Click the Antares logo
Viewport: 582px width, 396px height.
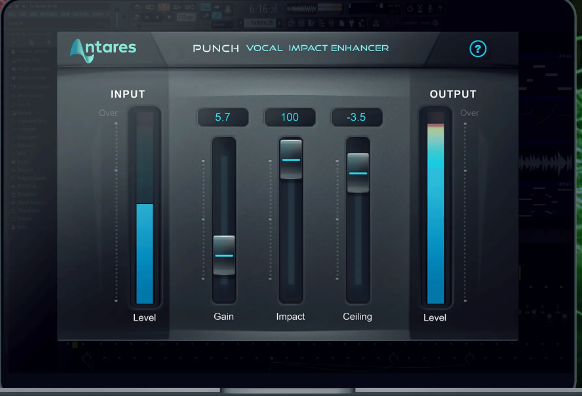(103, 50)
